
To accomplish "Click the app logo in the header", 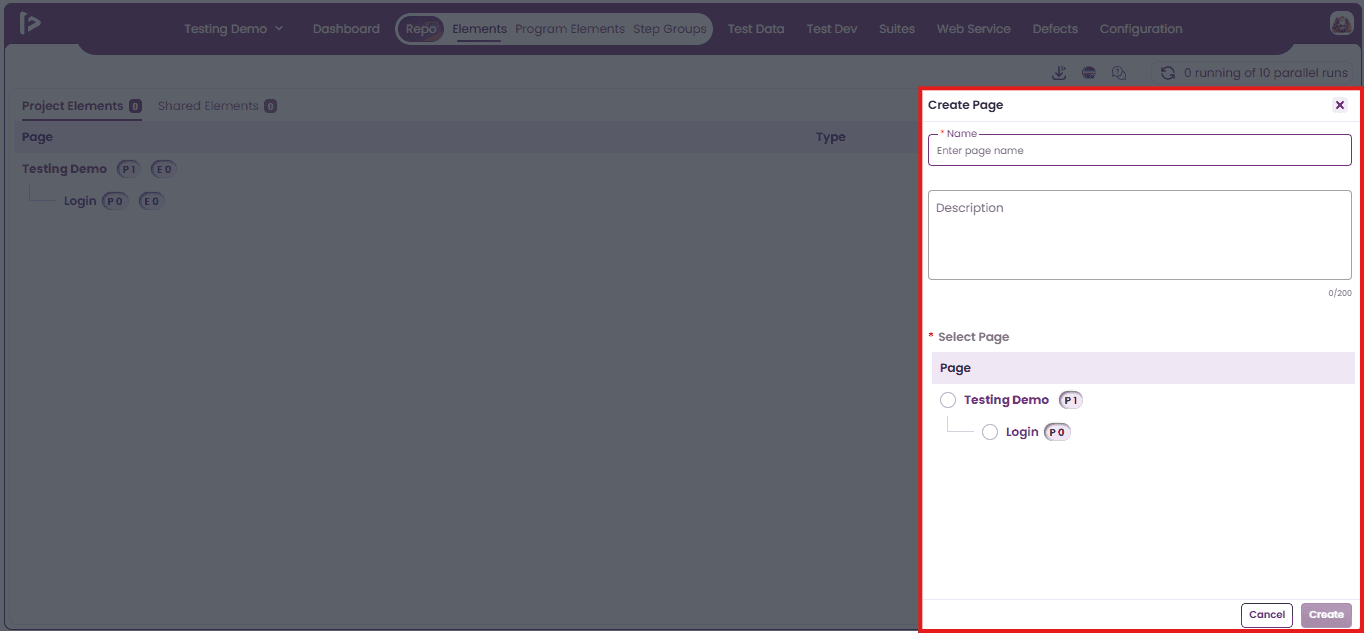I will (30, 24).
